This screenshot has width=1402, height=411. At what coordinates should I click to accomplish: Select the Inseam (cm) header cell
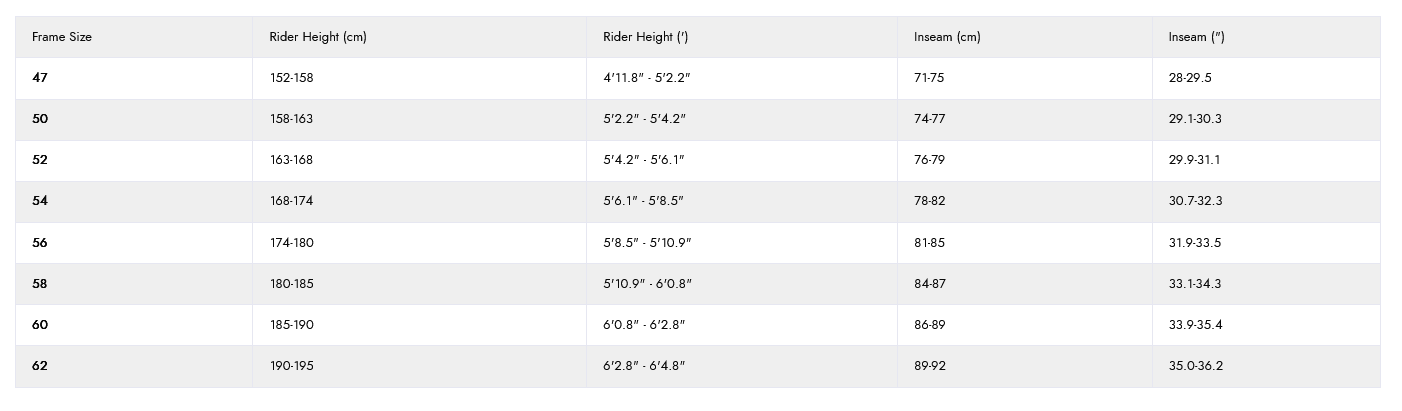[x=947, y=37]
